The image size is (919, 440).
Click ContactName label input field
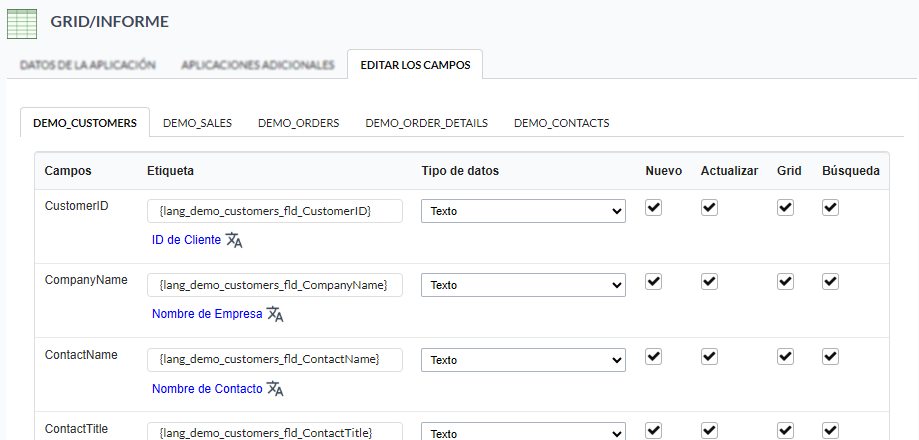275,360
